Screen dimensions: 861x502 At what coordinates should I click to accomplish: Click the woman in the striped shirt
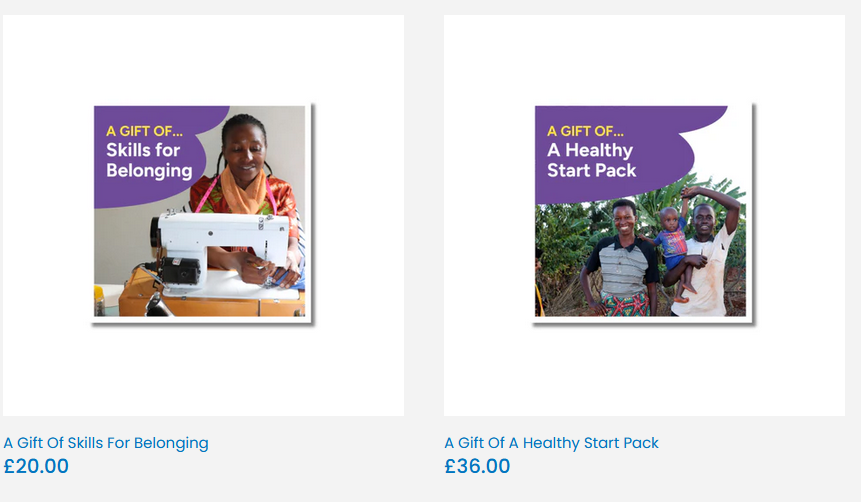620,262
